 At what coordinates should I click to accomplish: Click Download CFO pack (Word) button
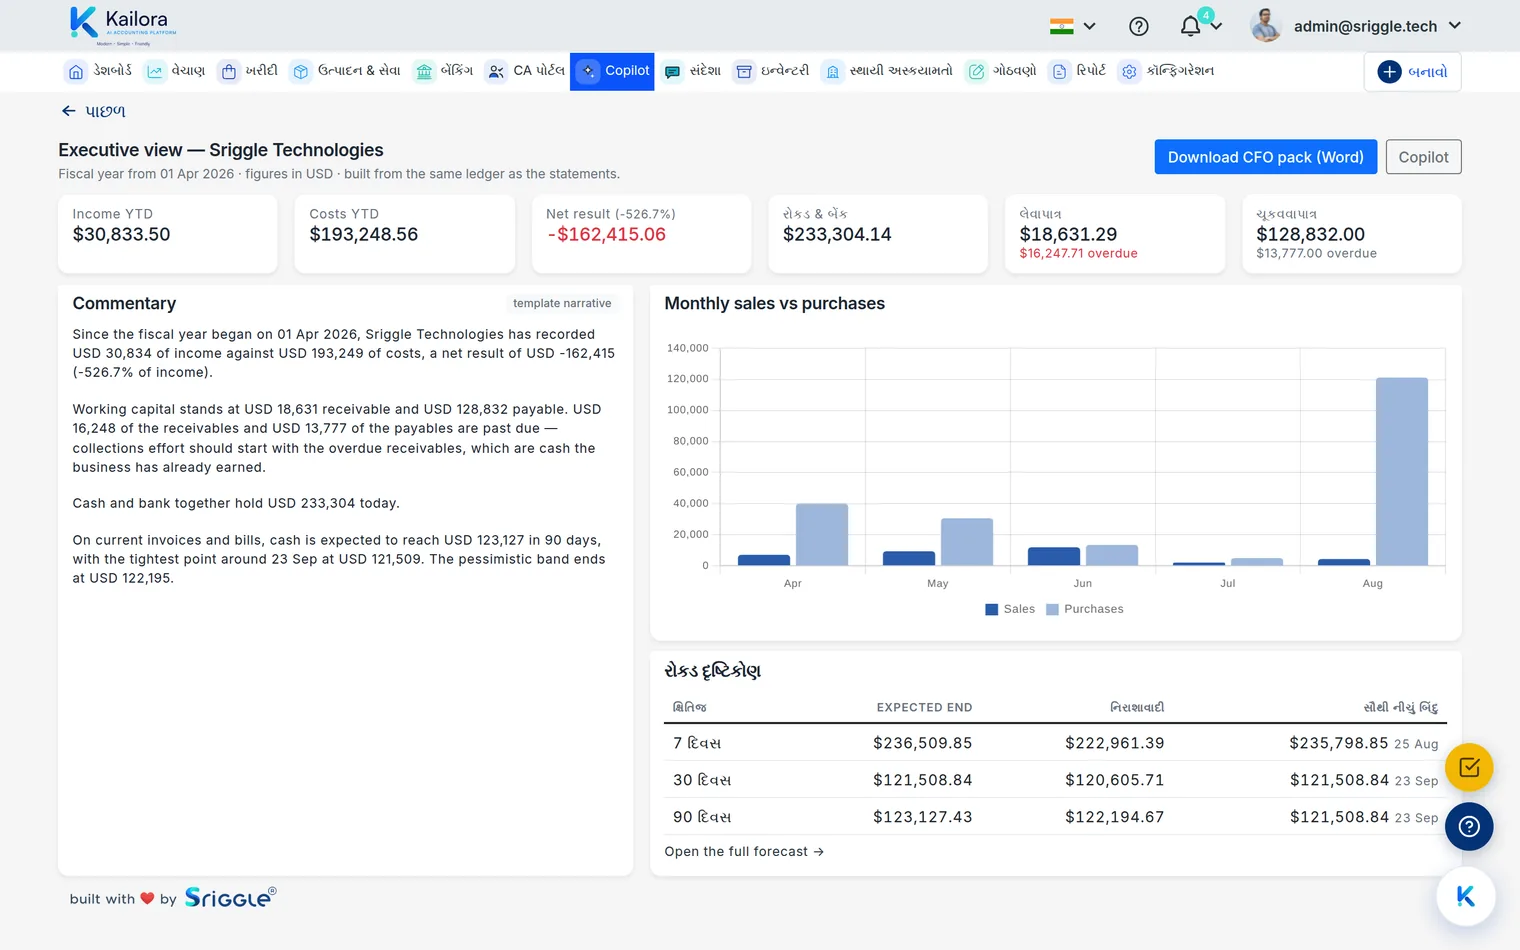(1265, 157)
